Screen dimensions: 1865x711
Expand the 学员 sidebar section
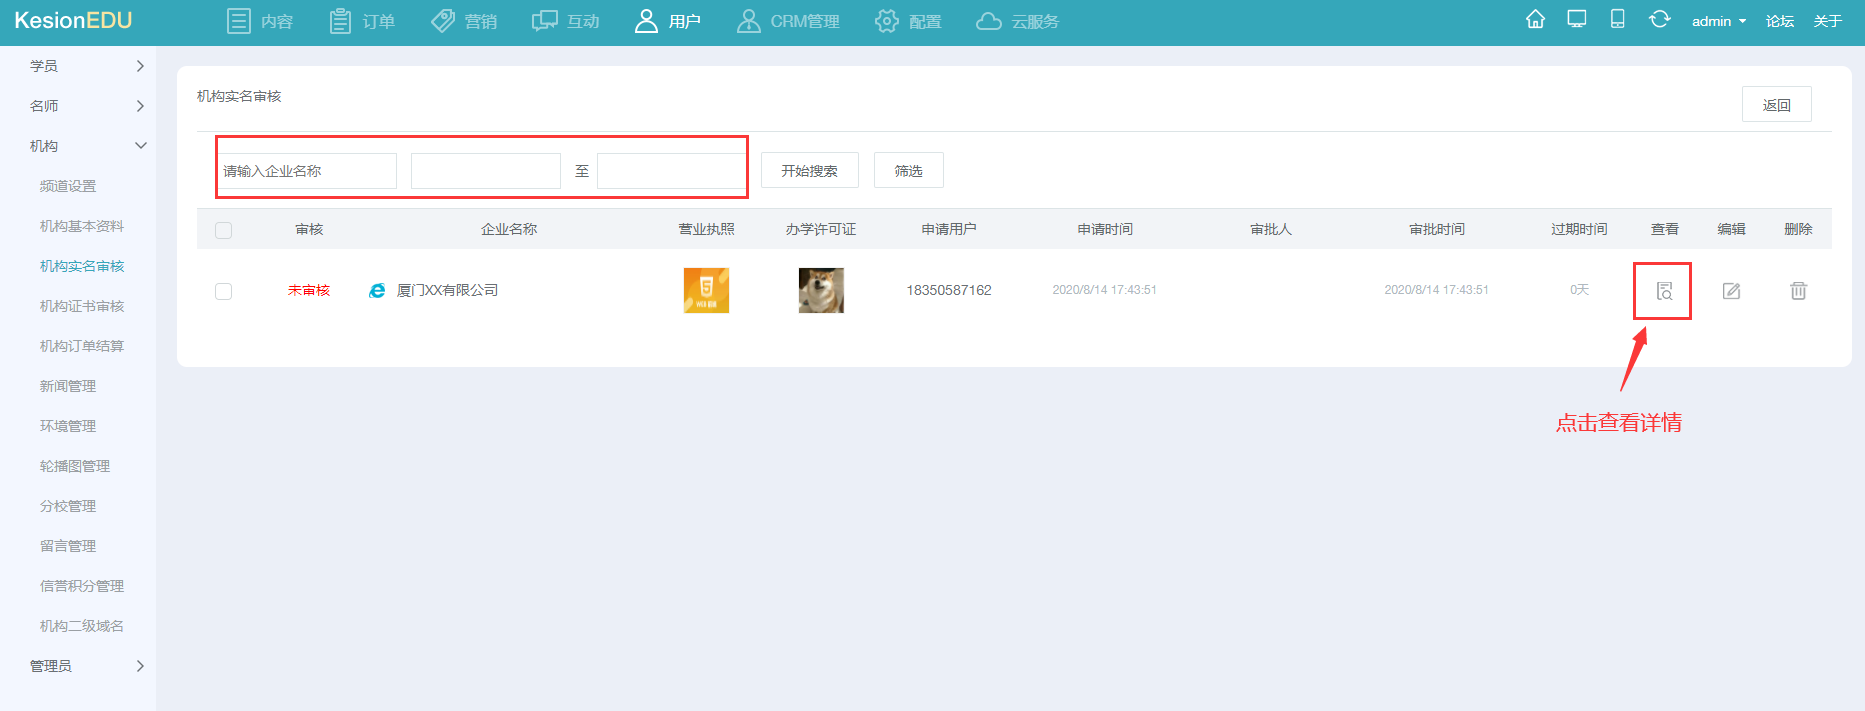pyautogui.click(x=86, y=66)
